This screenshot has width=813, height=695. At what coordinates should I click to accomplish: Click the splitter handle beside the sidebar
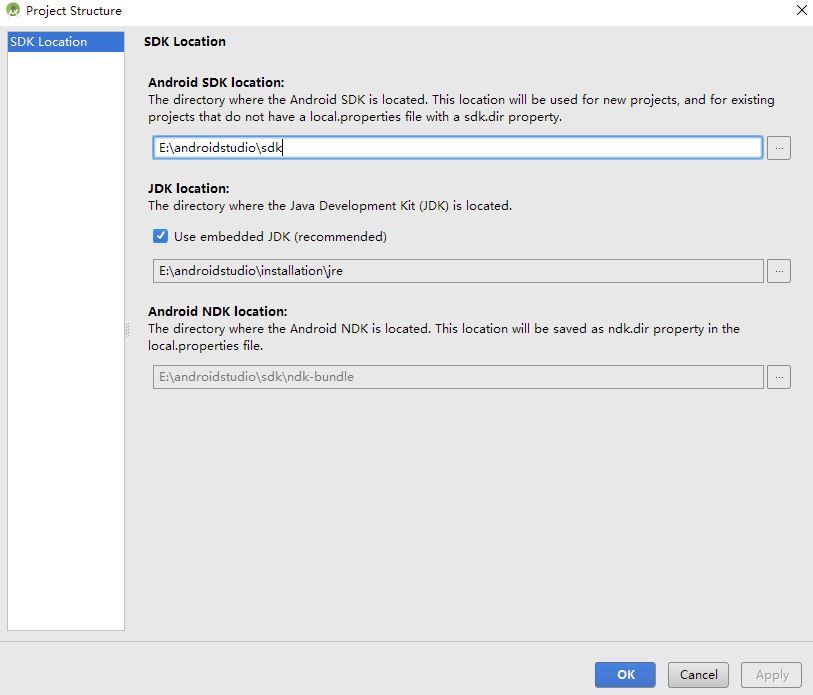point(128,330)
